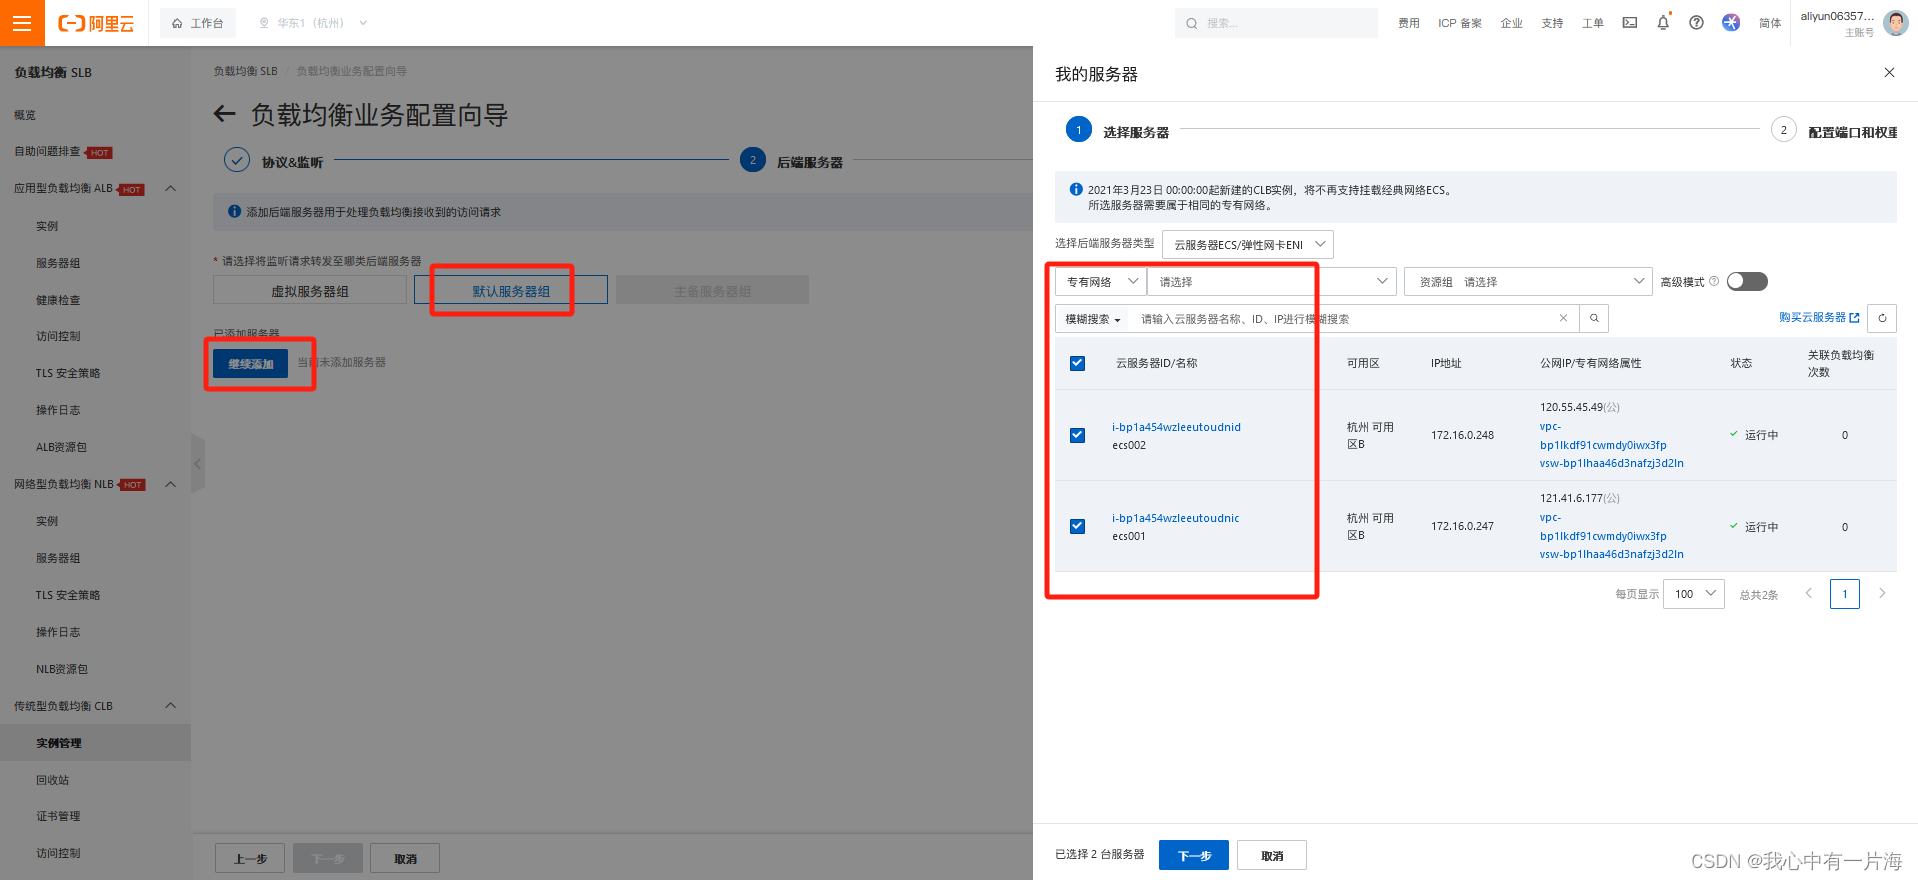Focus the server name search input
This screenshot has height=880, width=1918.
(1344, 319)
